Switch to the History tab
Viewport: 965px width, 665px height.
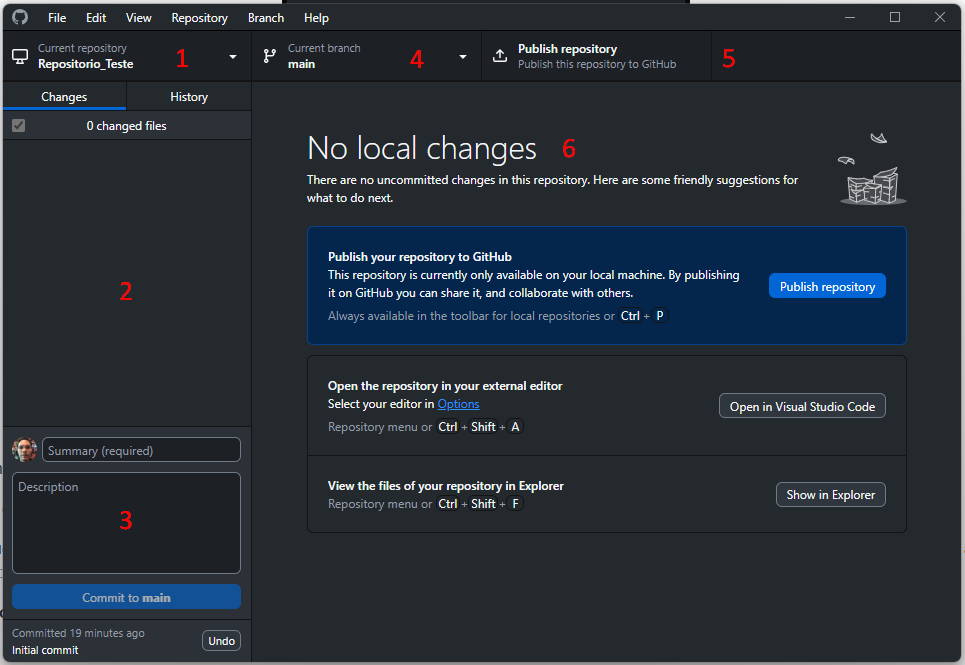(189, 97)
